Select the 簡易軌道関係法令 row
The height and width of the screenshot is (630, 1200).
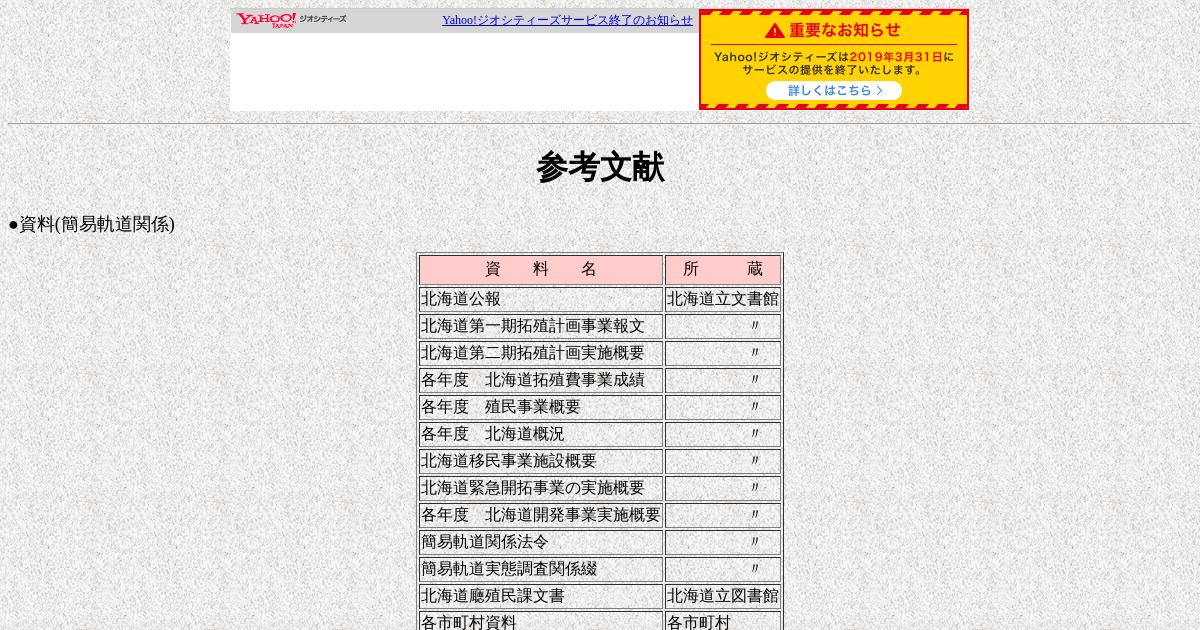pos(600,542)
